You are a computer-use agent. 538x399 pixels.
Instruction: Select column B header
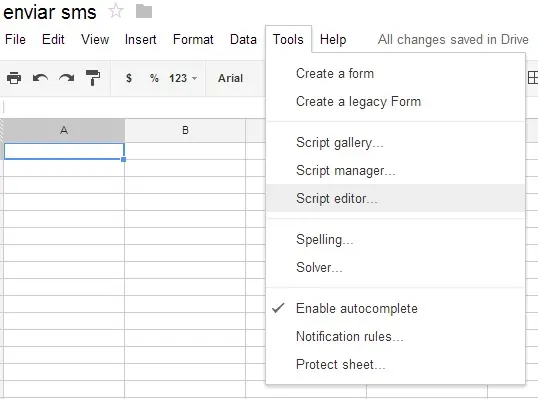185,130
